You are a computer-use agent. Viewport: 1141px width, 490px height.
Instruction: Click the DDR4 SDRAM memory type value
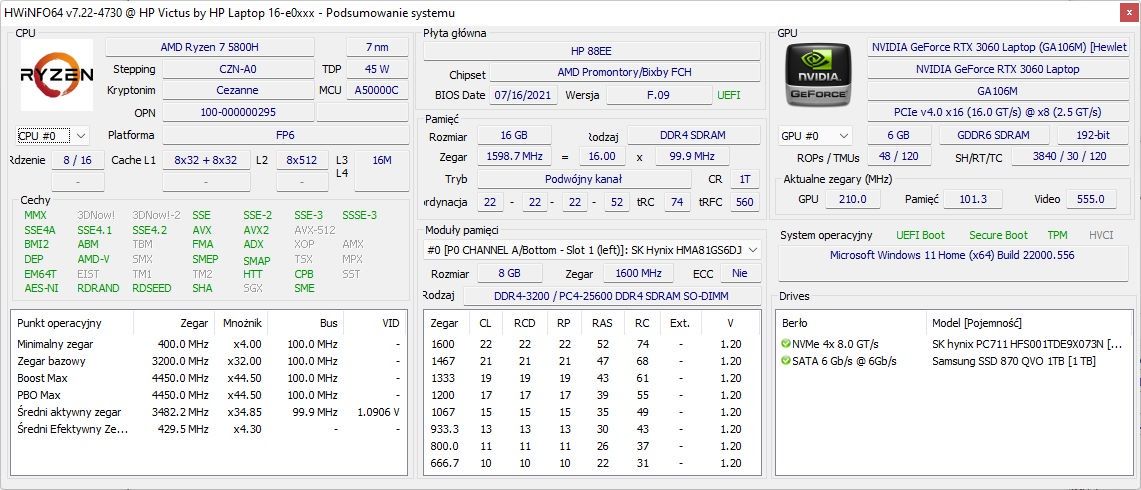pos(693,135)
